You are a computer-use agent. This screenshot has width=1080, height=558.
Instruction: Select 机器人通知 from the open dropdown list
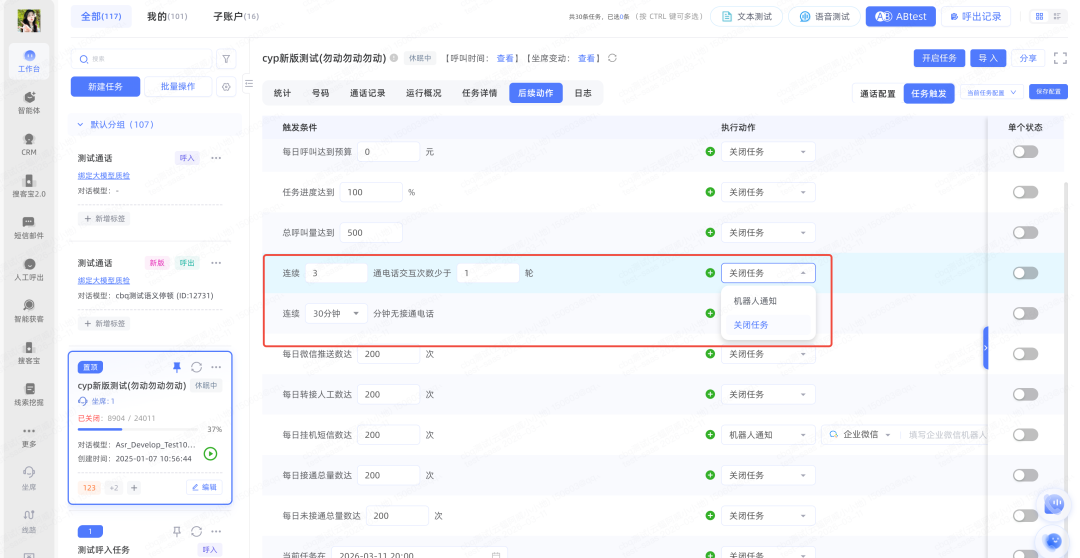coord(755,300)
